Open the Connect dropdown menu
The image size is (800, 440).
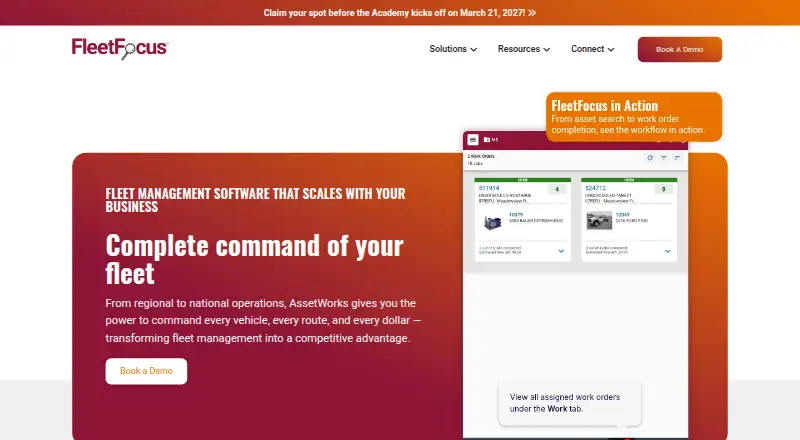pyautogui.click(x=592, y=49)
